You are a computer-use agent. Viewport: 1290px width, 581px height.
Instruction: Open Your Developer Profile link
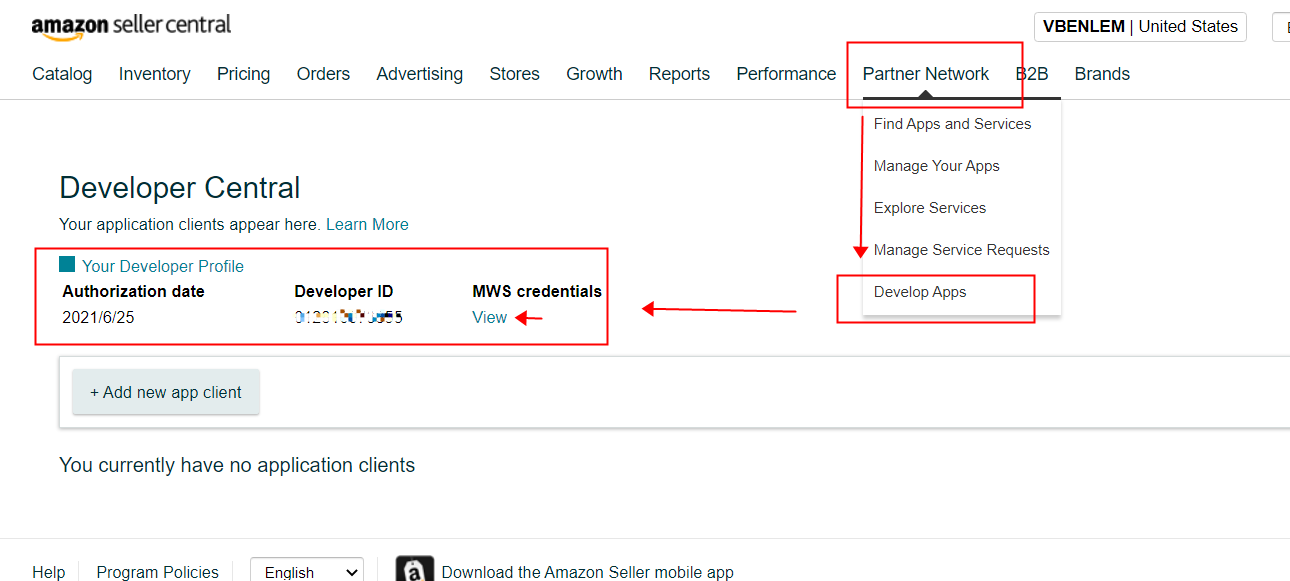163,266
